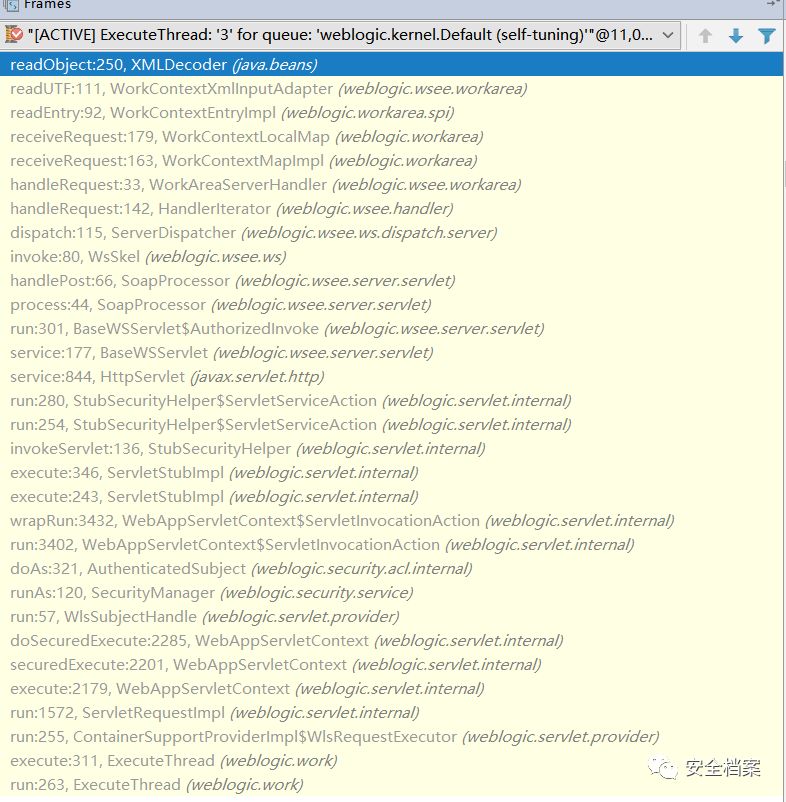This screenshot has width=786, height=802.
Task: Click the Frames panel icon
Action: click(x=10, y=5)
